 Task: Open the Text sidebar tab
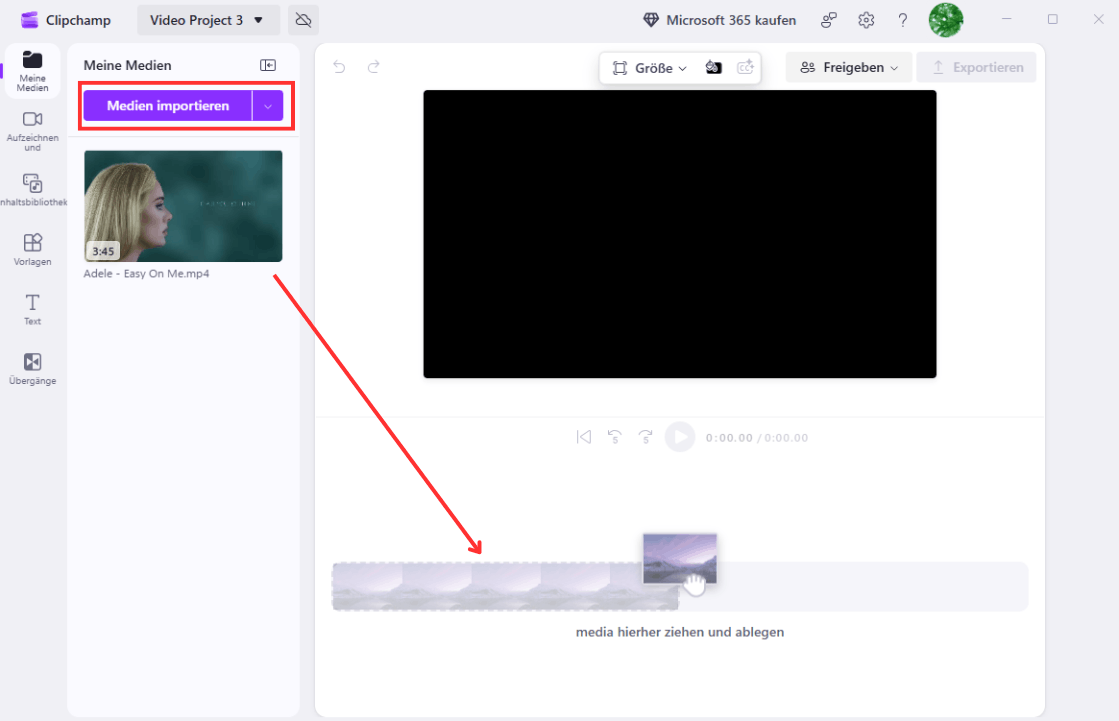pos(32,309)
